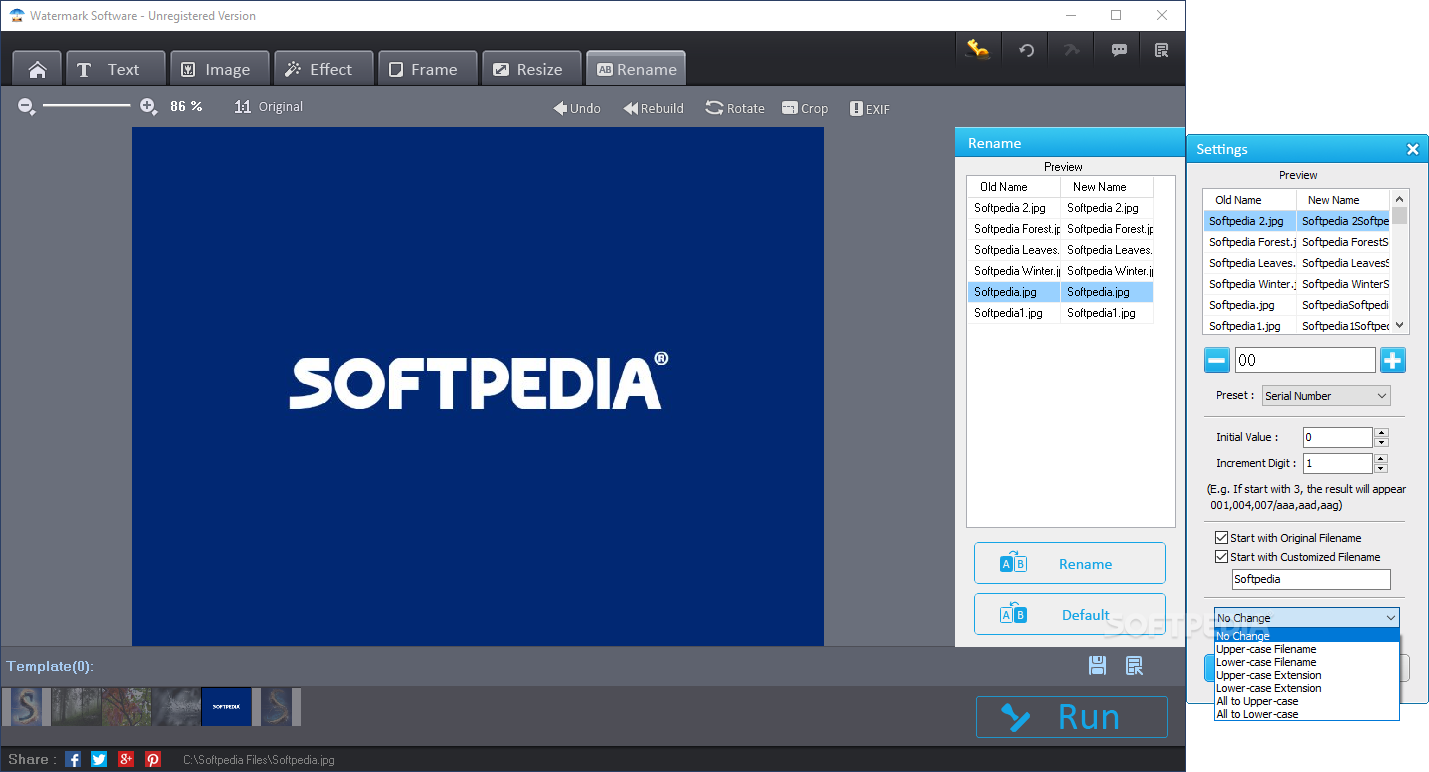Click the Rename button in Rename panel
The width and height of the screenshot is (1429, 772).
coord(1070,563)
